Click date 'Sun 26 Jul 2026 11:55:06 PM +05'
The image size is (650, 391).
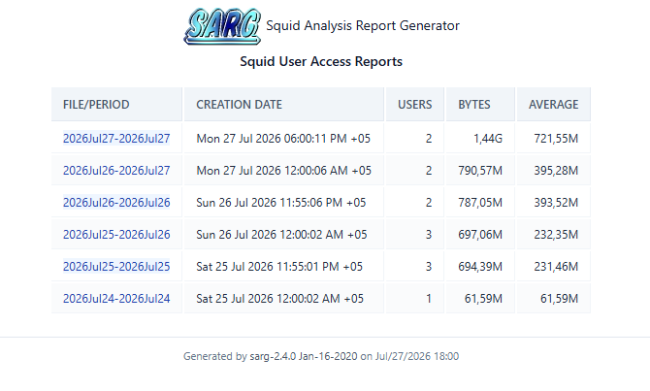click(281, 202)
